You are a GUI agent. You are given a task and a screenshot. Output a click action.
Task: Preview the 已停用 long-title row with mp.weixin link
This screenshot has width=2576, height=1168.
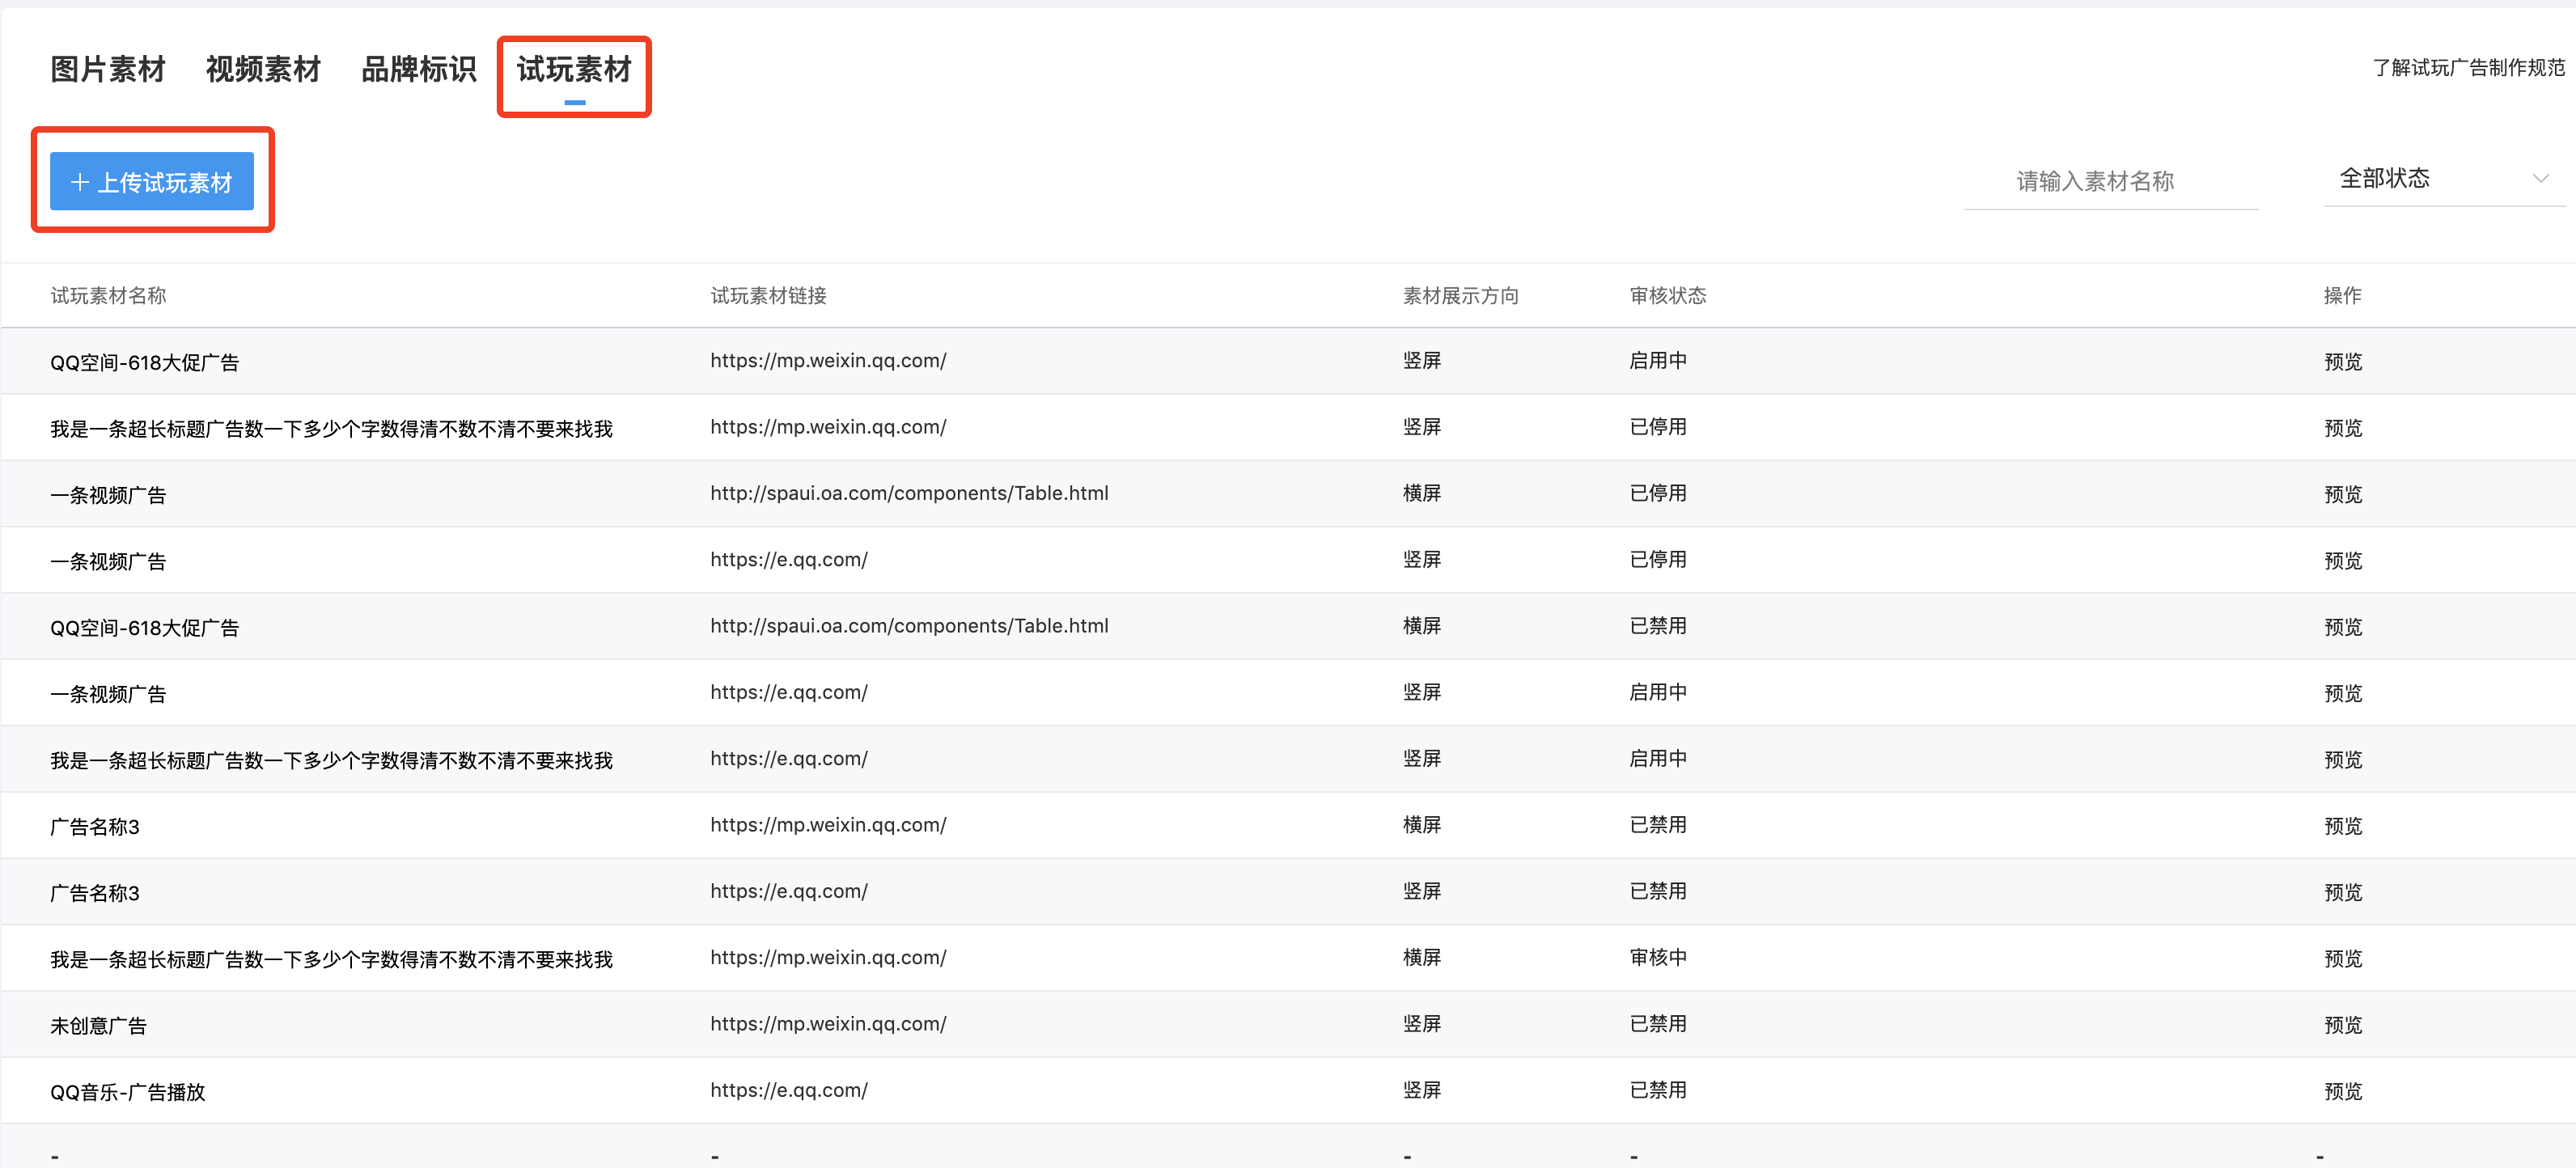[x=2342, y=428]
